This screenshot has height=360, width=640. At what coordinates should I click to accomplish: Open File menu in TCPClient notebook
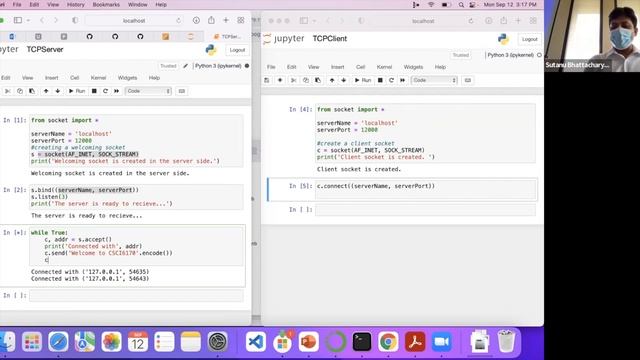pos(271,67)
